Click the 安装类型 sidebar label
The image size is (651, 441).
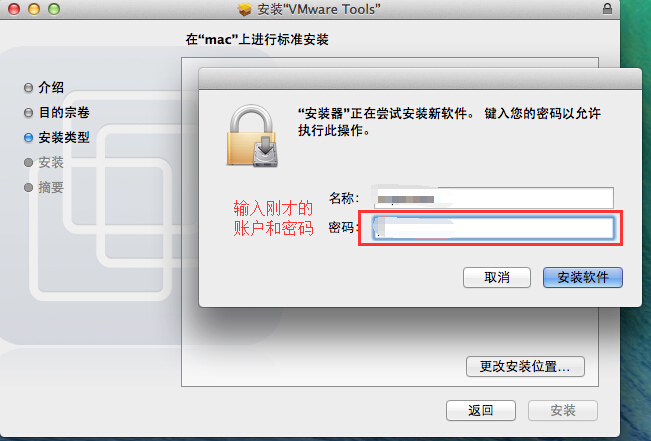tap(64, 137)
